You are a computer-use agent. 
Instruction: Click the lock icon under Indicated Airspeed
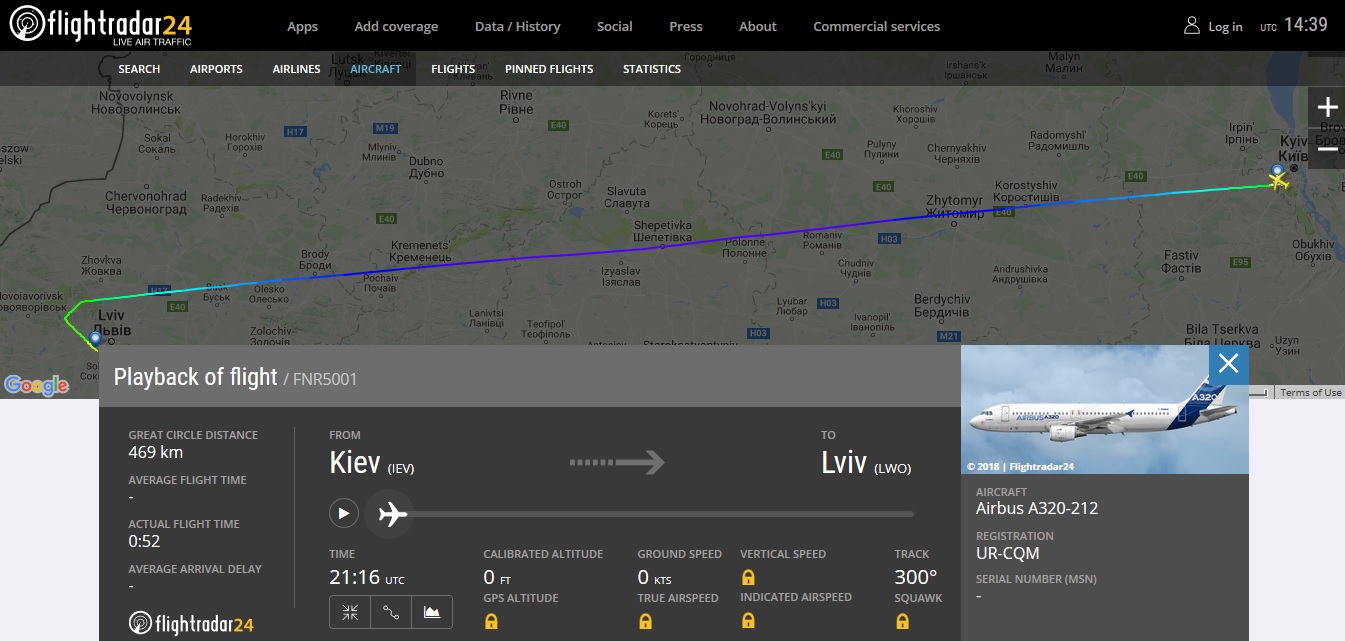[748, 621]
